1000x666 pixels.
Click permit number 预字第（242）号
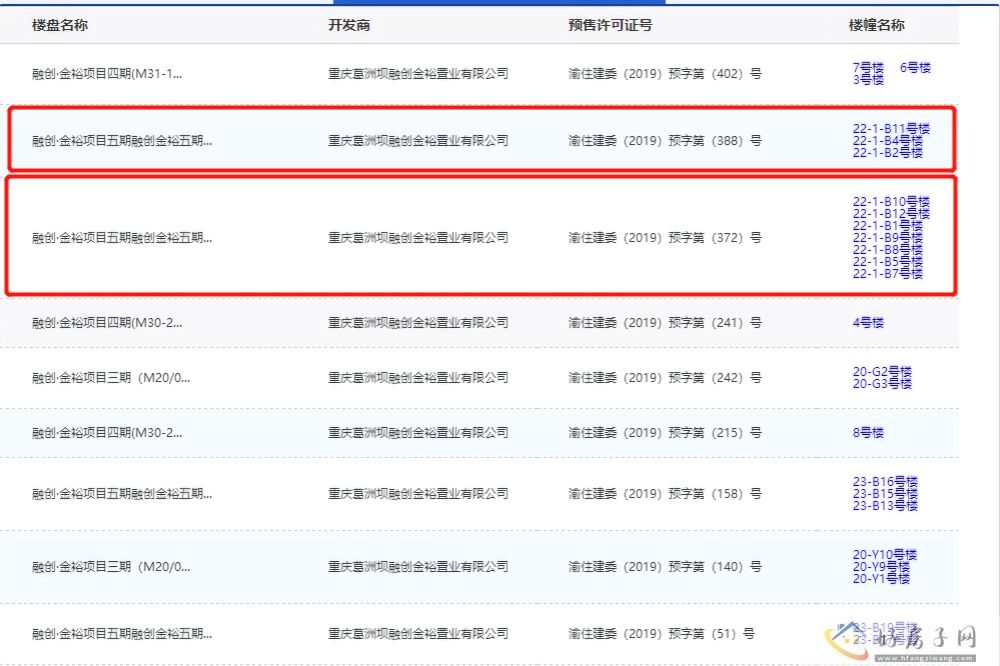pyautogui.click(x=665, y=378)
